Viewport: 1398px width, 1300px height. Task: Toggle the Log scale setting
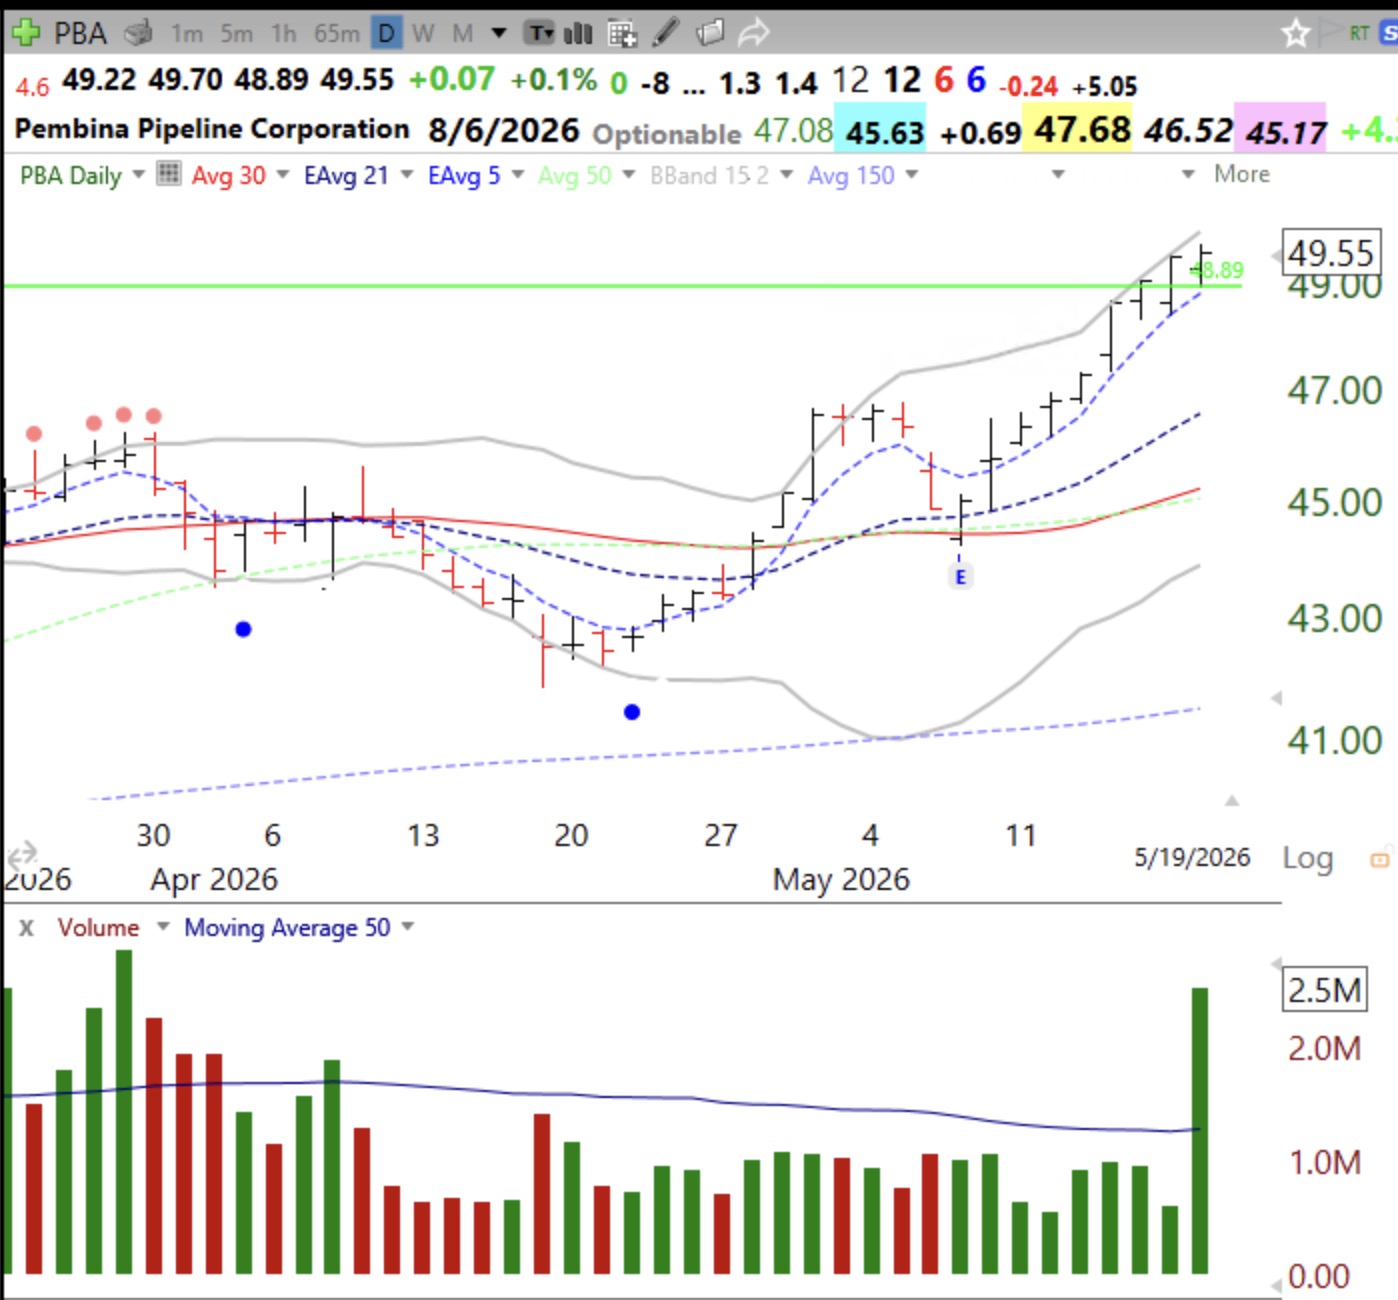point(1308,858)
